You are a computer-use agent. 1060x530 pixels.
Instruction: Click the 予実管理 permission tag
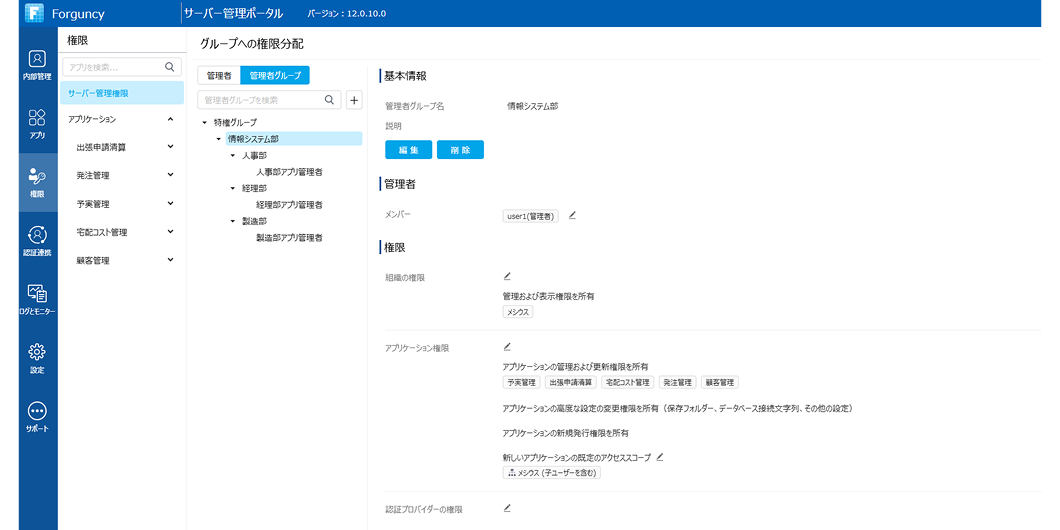coord(522,383)
